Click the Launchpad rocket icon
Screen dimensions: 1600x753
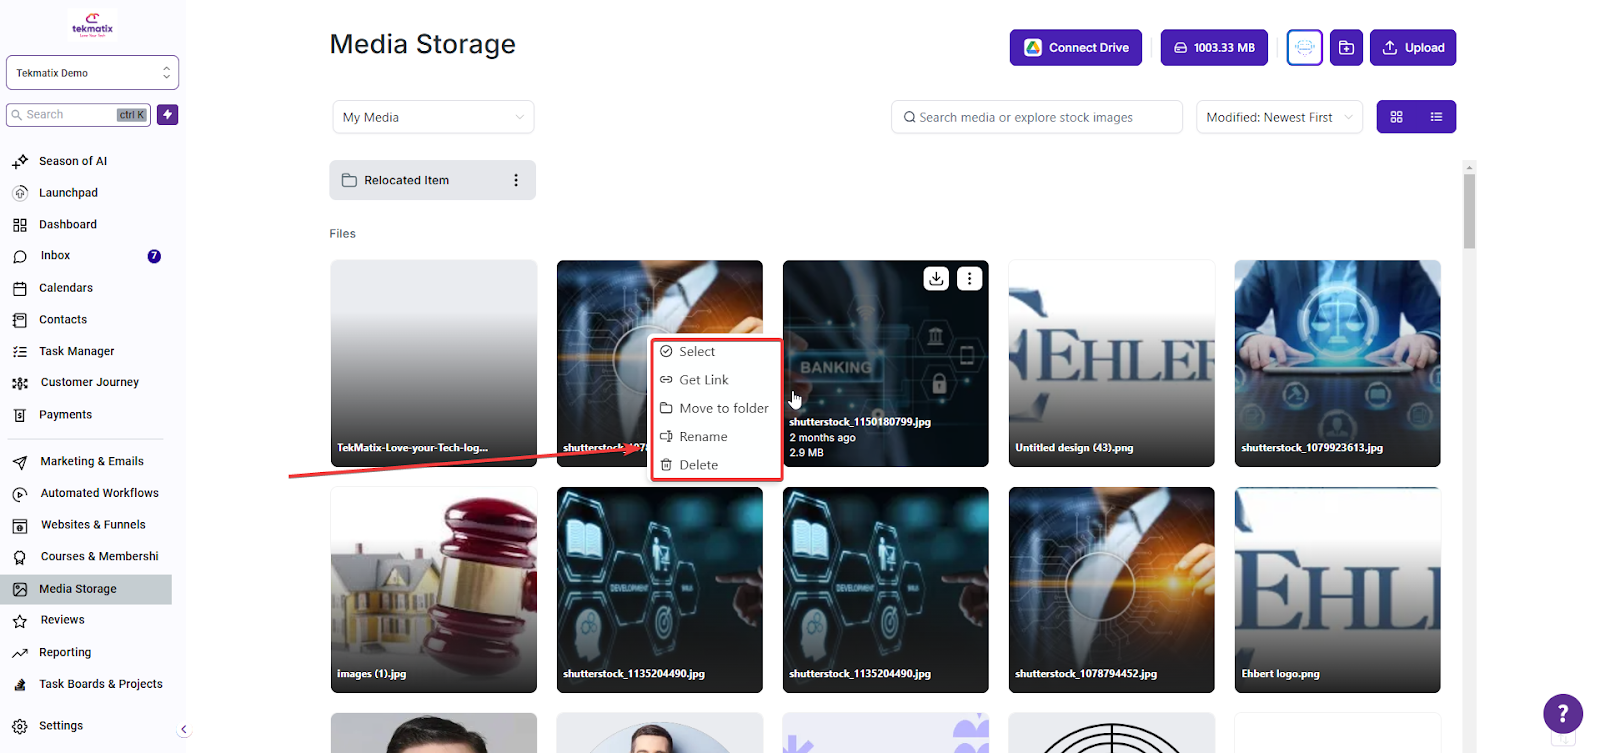[20, 193]
